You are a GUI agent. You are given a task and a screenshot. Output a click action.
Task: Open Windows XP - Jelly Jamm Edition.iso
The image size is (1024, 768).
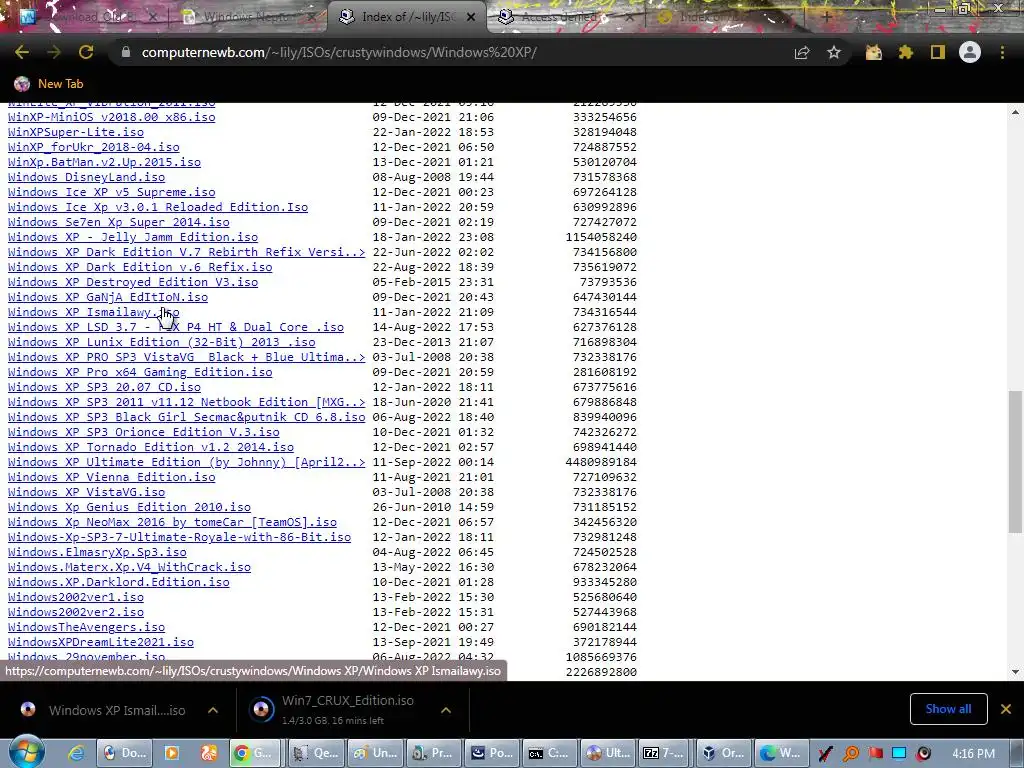click(133, 237)
